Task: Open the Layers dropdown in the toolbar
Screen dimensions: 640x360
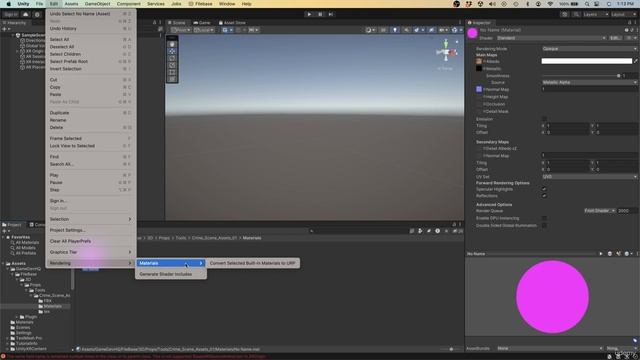Action: click(x=596, y=14)
